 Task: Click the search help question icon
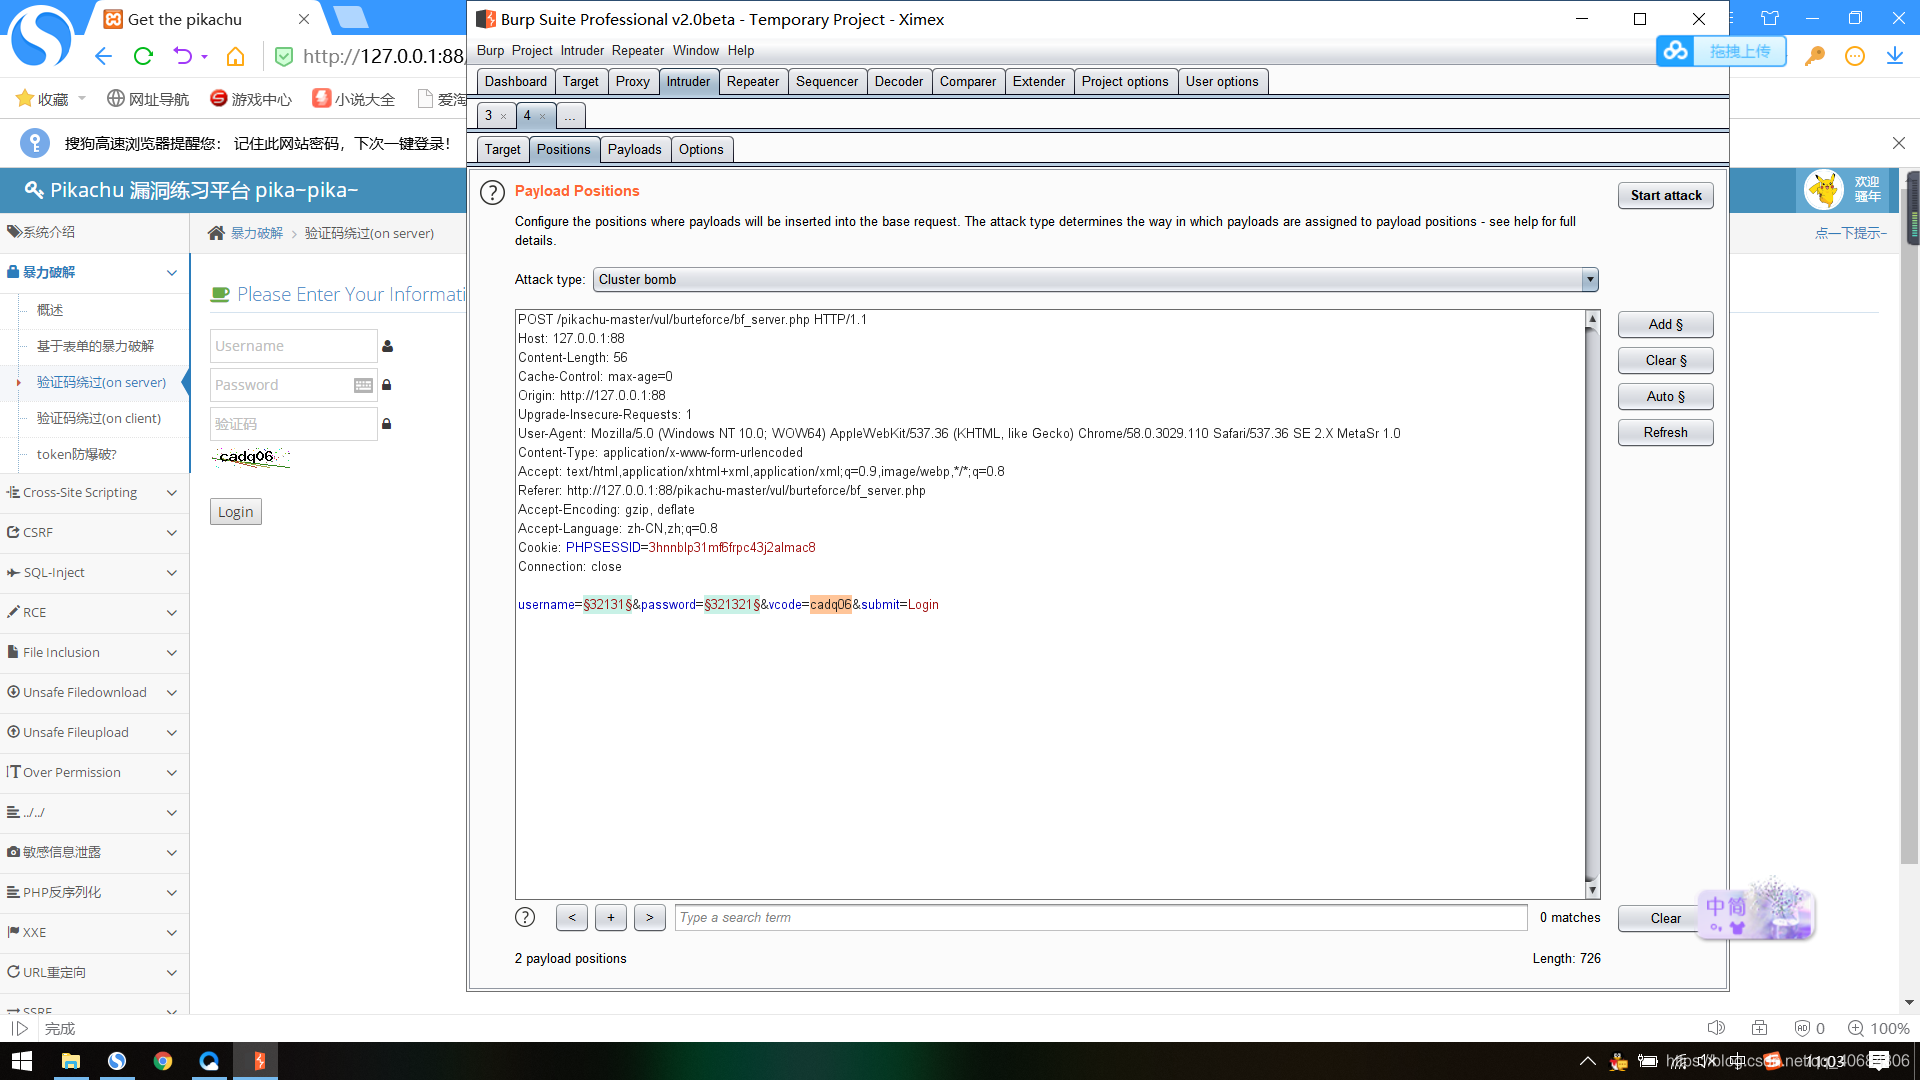(x=525, y=917)
